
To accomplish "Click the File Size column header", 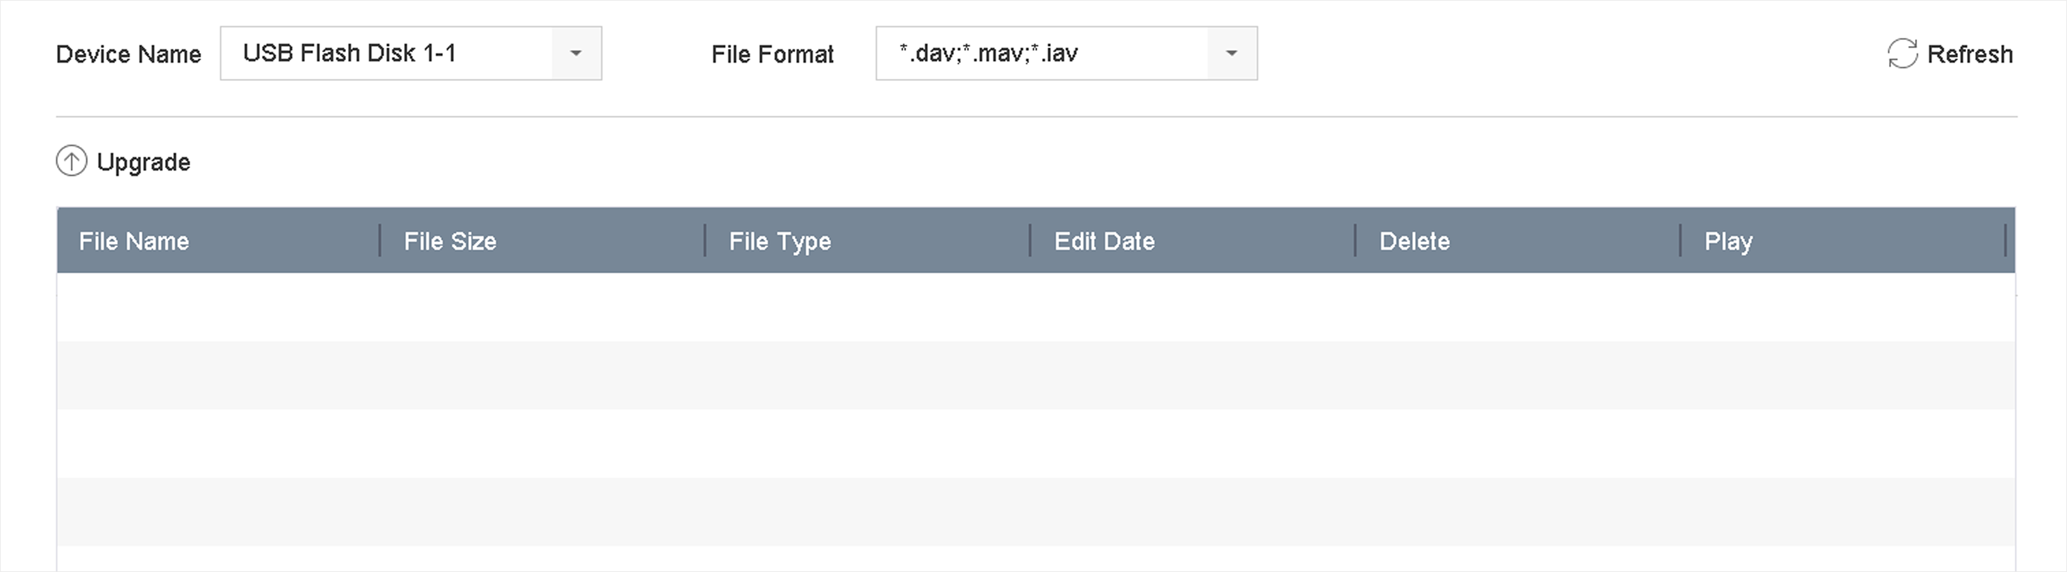I will (x=450, y=241).
